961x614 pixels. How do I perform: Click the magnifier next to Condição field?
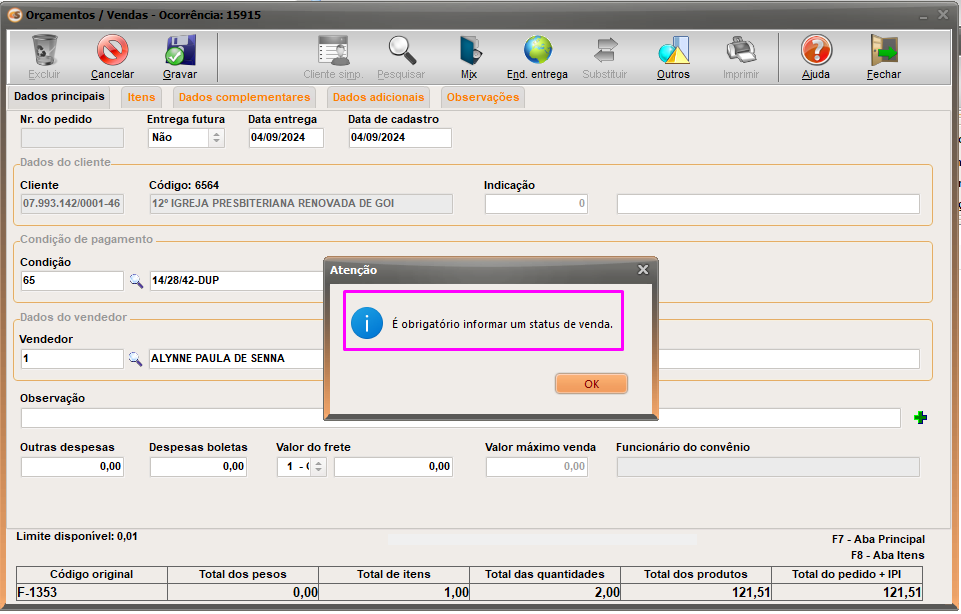(137, 281)
